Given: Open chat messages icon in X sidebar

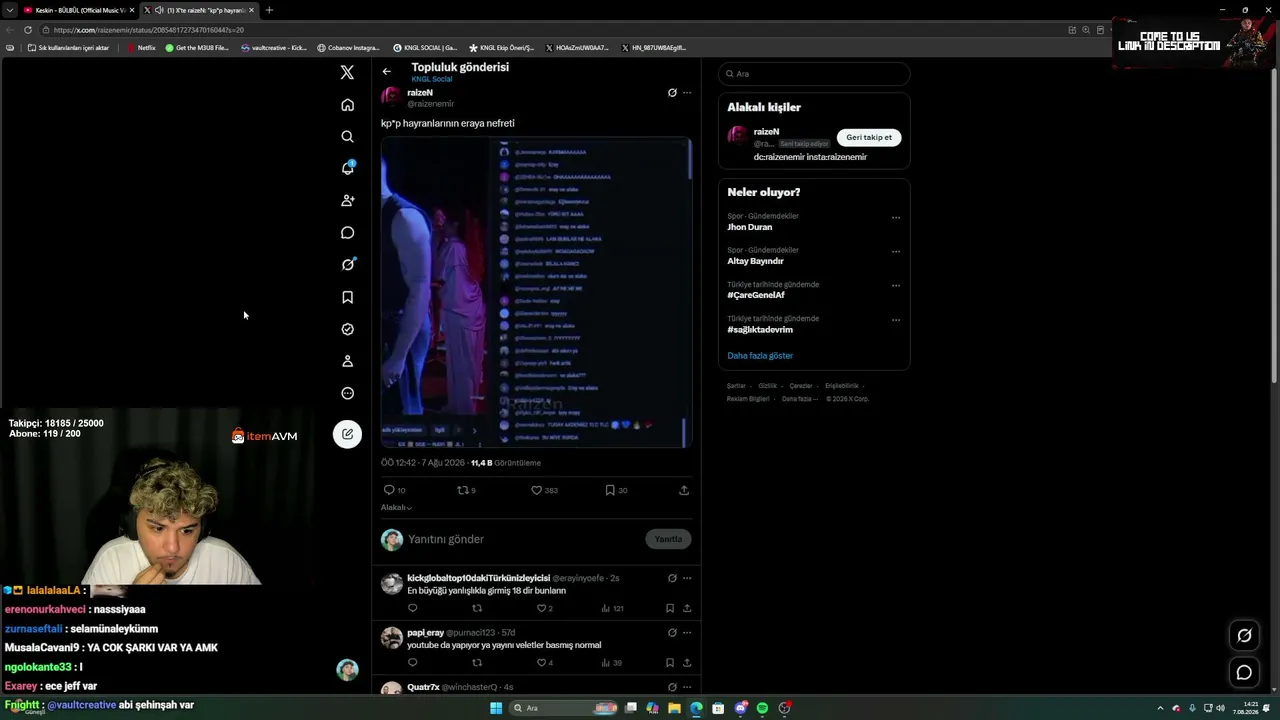Looking at the screenshot, I should 347,233.
